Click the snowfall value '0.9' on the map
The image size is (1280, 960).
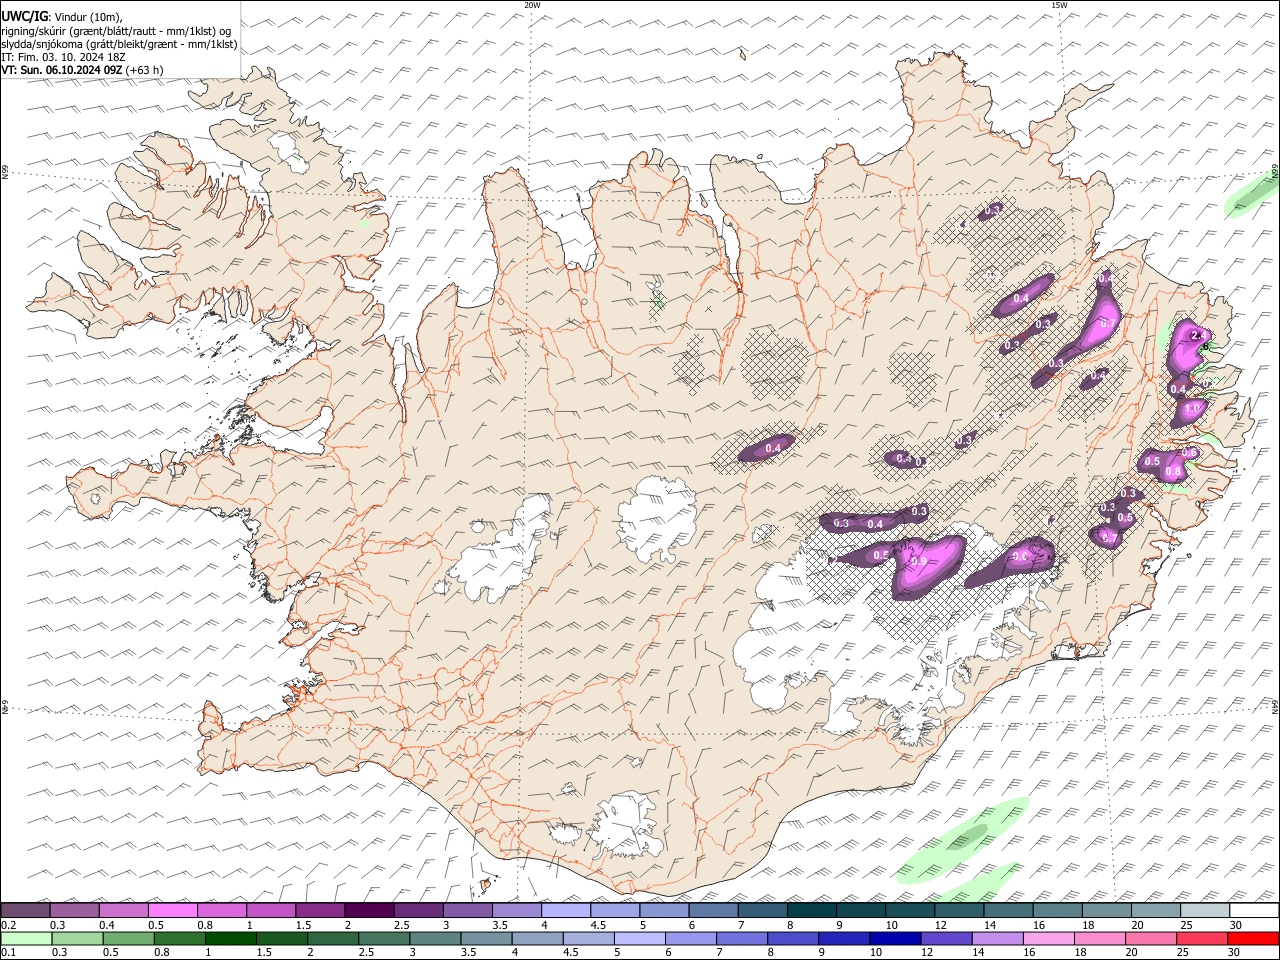pyautogui.click(x=919, y=562)
